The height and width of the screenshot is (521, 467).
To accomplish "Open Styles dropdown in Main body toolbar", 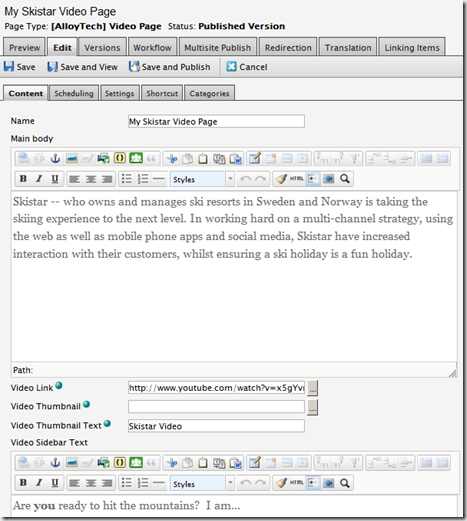I will 202,179.
